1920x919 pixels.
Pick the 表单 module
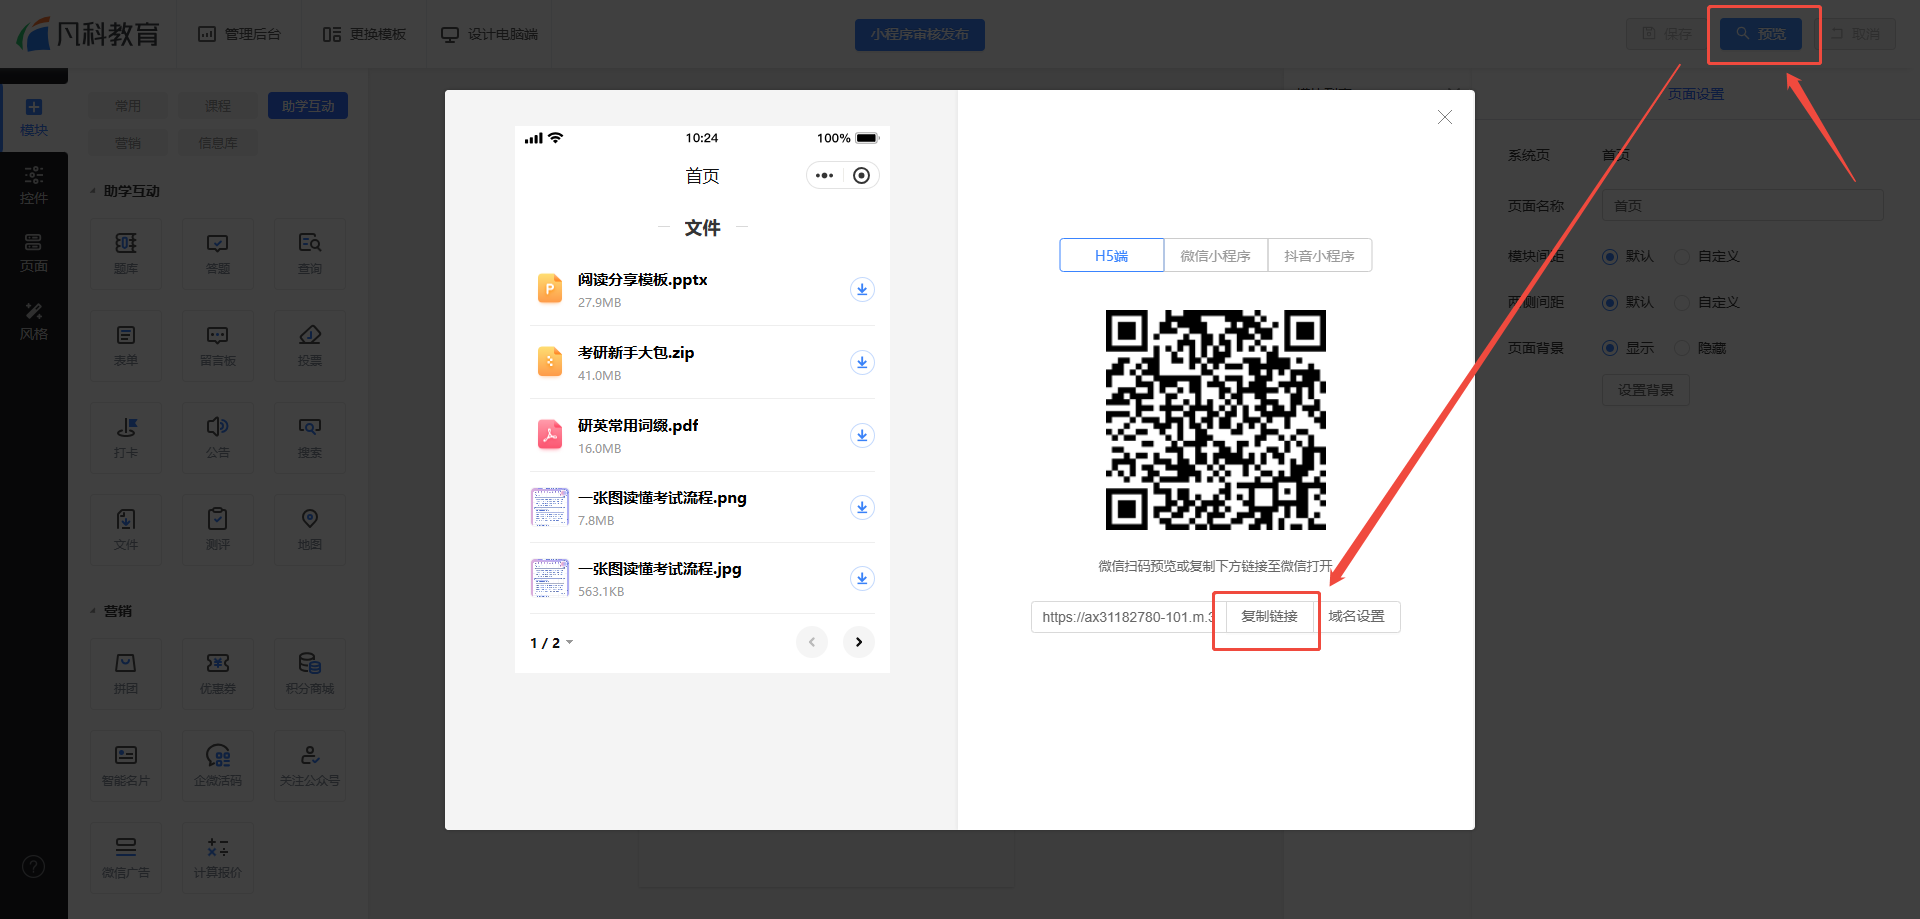point(126,346)
